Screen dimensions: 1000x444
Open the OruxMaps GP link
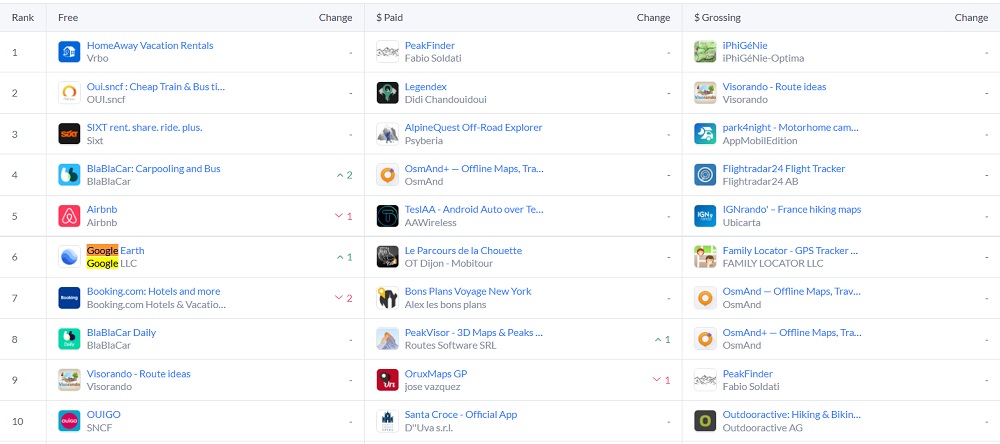(436, 373)
